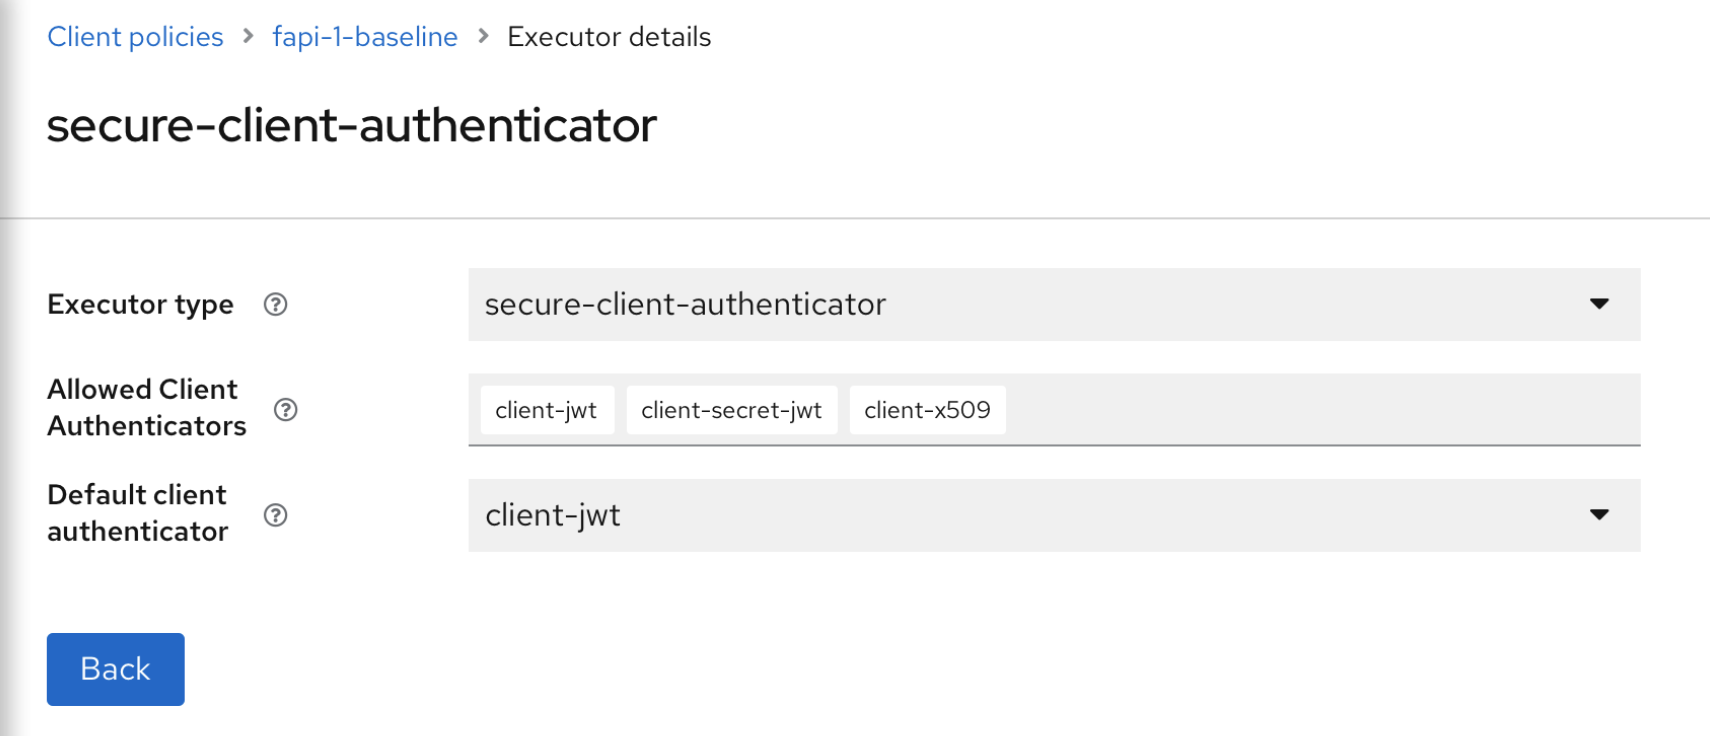
Task: Select the client-x509 authenticator chip
Action: (x=926, y=409)
